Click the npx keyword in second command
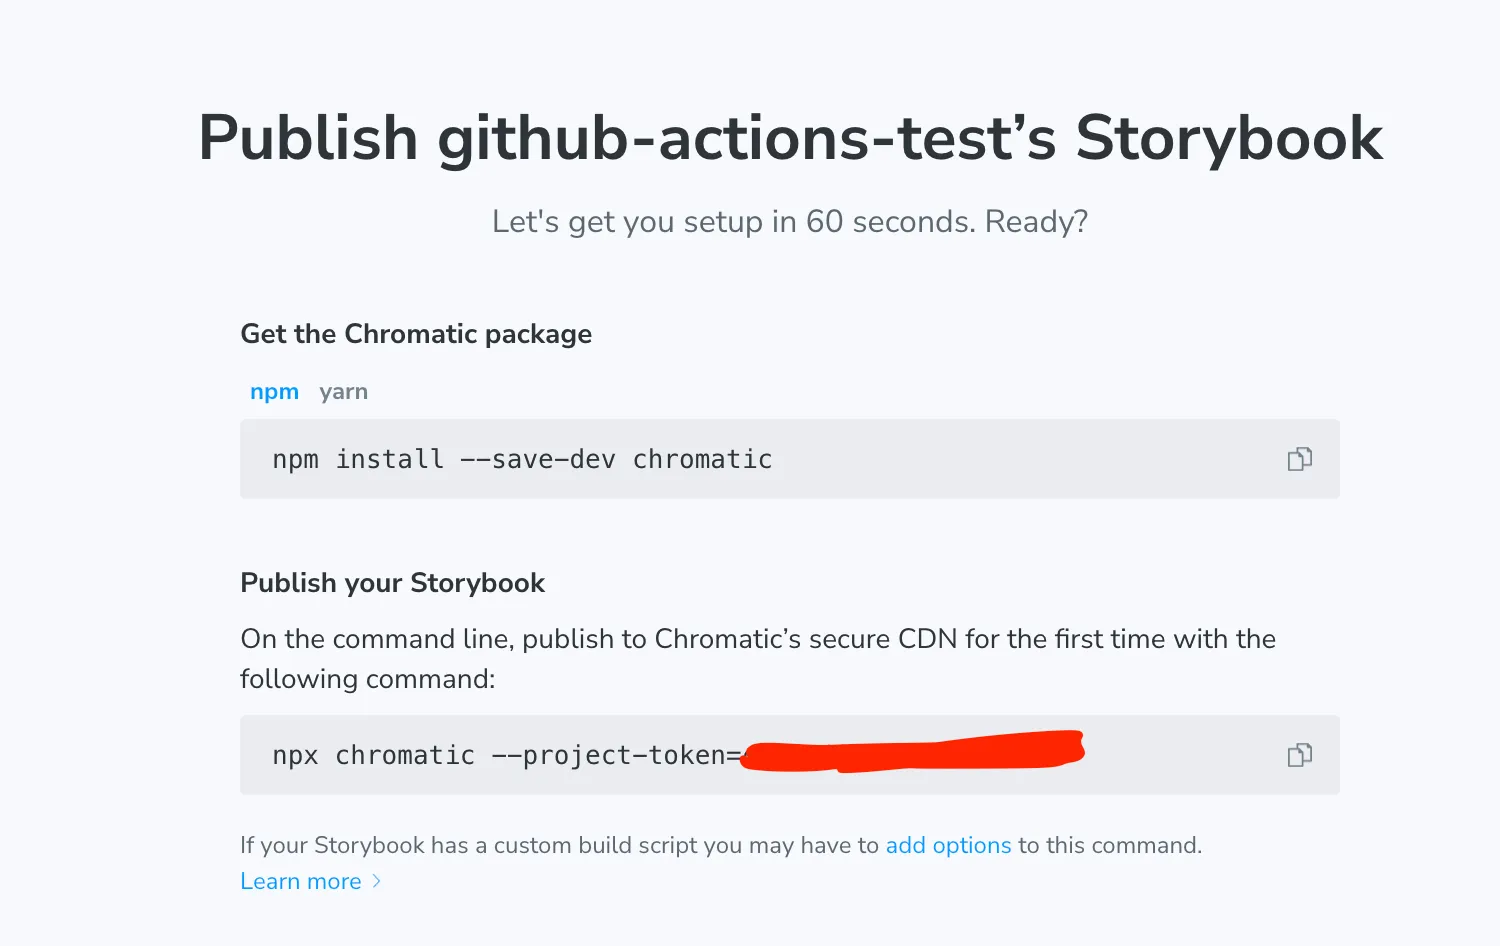The image size is (1500, 946). pyautogui.click(x=295, y=756)
